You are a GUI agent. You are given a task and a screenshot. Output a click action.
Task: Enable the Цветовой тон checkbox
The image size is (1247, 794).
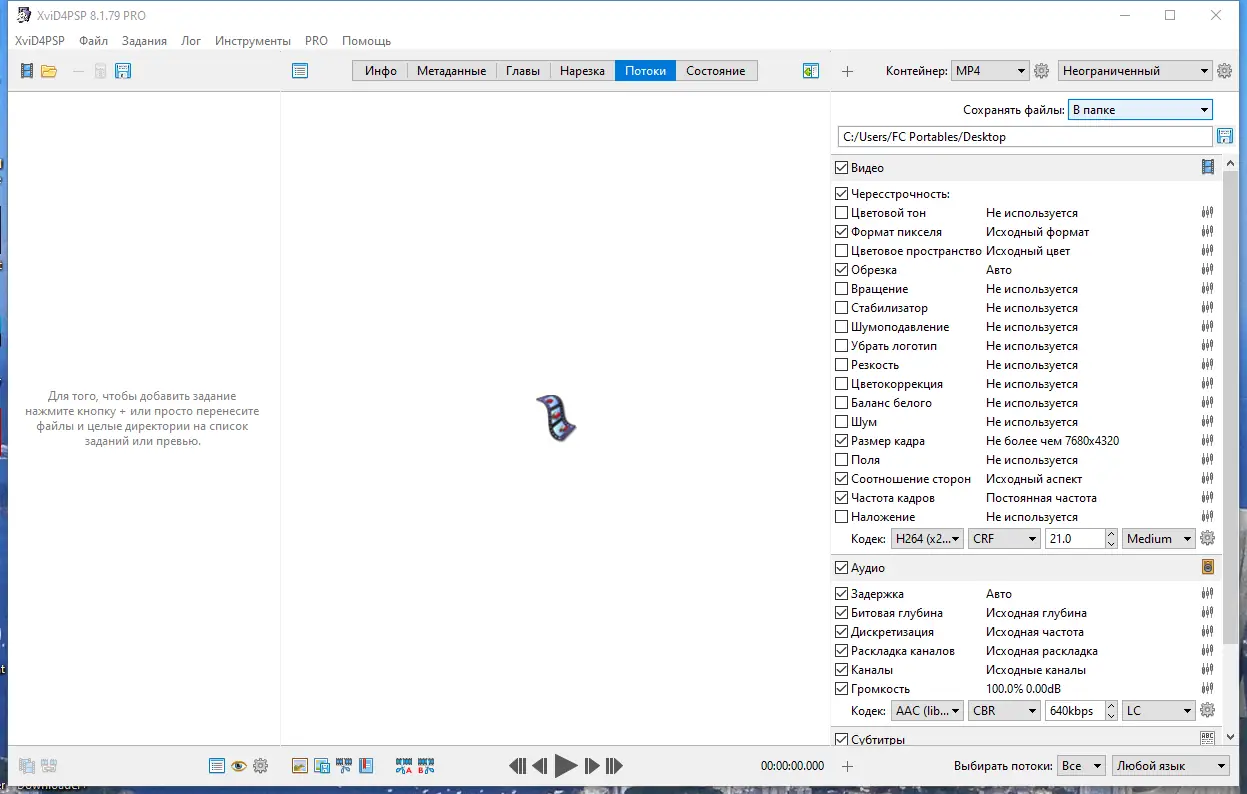[841, 213]
